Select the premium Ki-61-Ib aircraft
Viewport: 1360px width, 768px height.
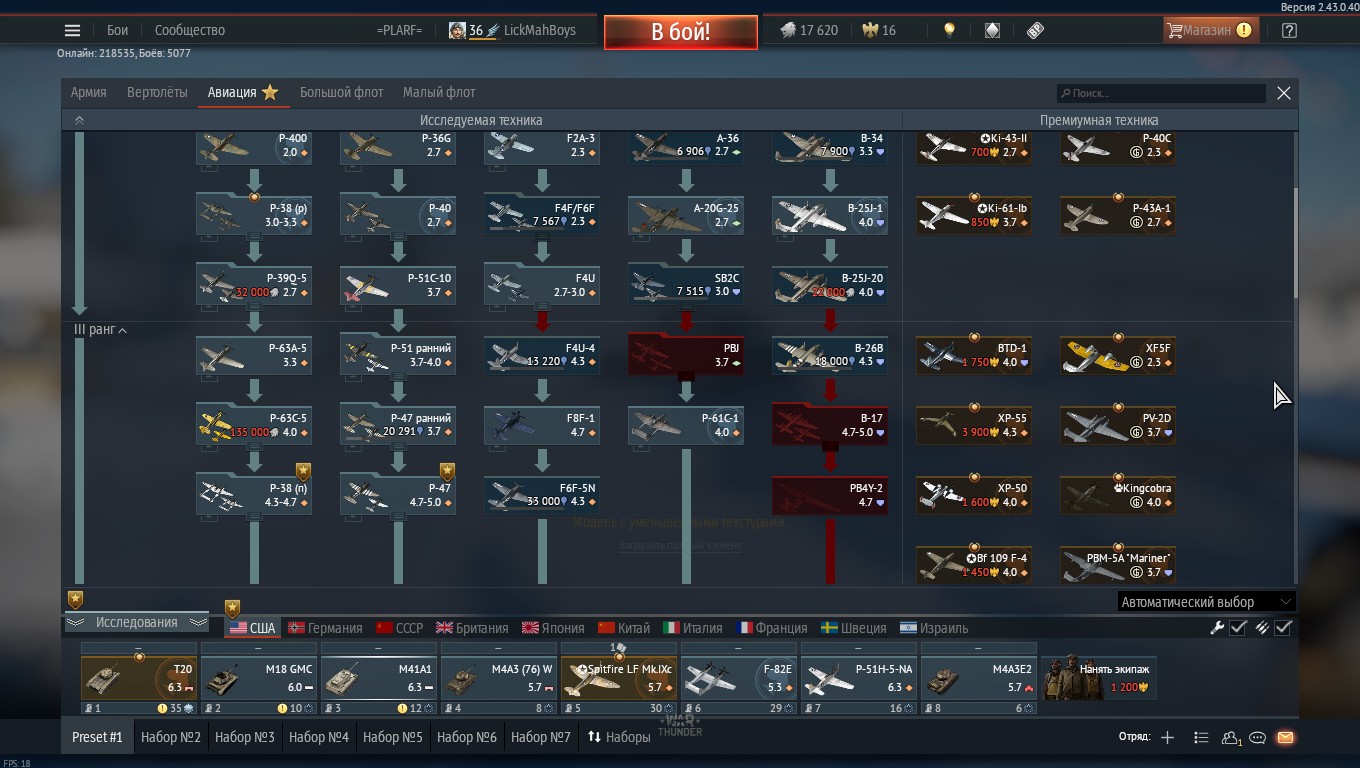tap(974, 215)
